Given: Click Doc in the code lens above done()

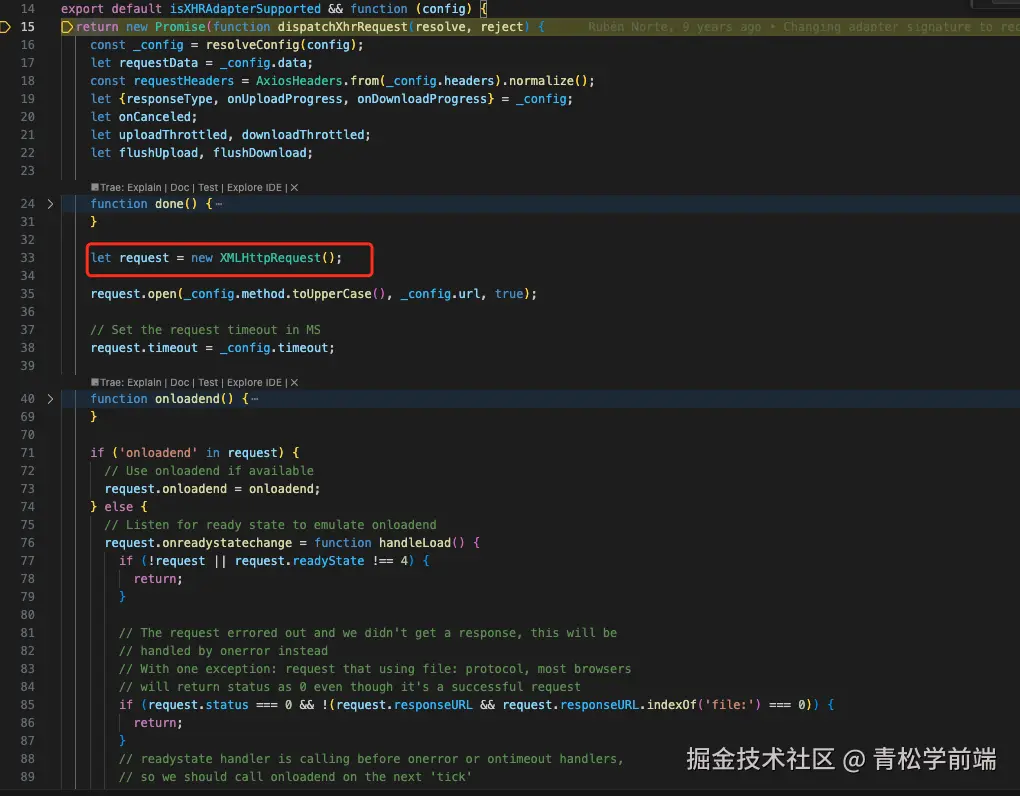Looking at the screenshot, I should [x=180, y=187].
